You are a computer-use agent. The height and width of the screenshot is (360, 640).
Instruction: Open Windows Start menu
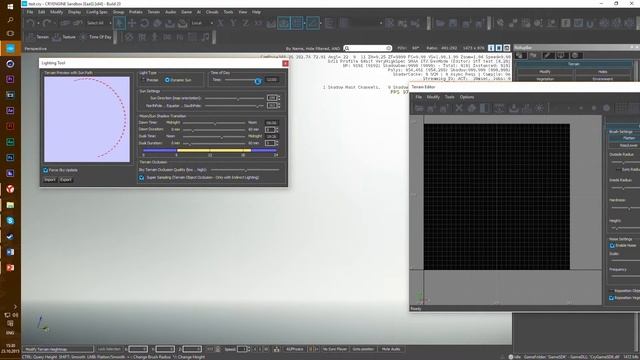click(10, 7)
